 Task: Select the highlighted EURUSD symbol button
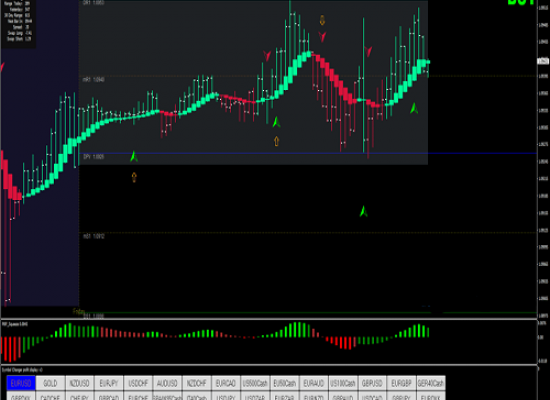pyautogui.click(x=21, y=383)
